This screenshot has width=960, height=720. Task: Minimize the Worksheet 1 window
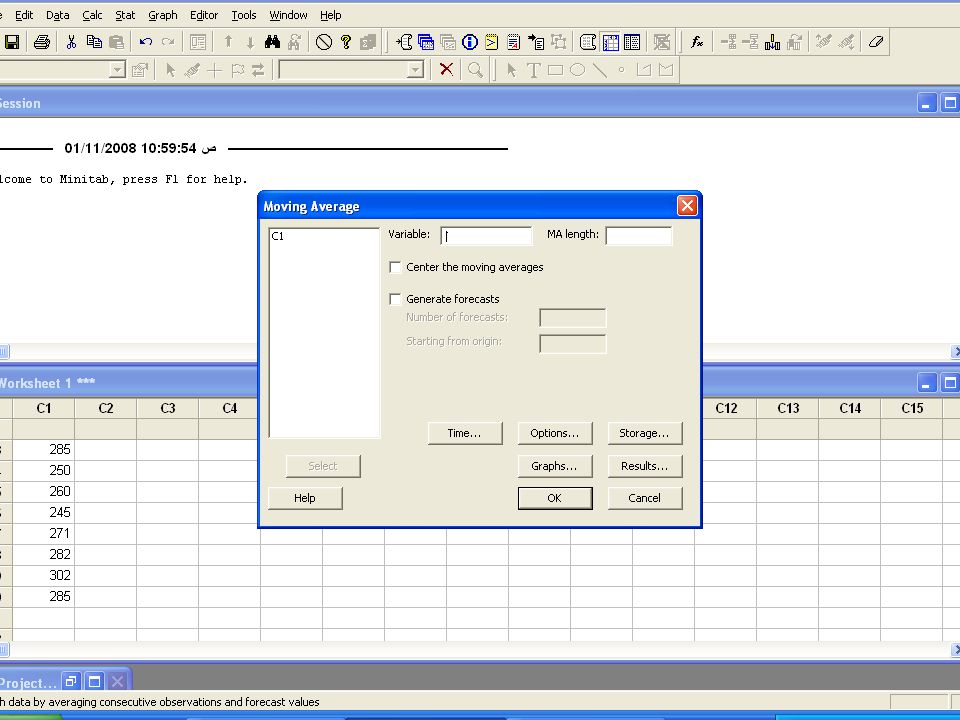926,383
